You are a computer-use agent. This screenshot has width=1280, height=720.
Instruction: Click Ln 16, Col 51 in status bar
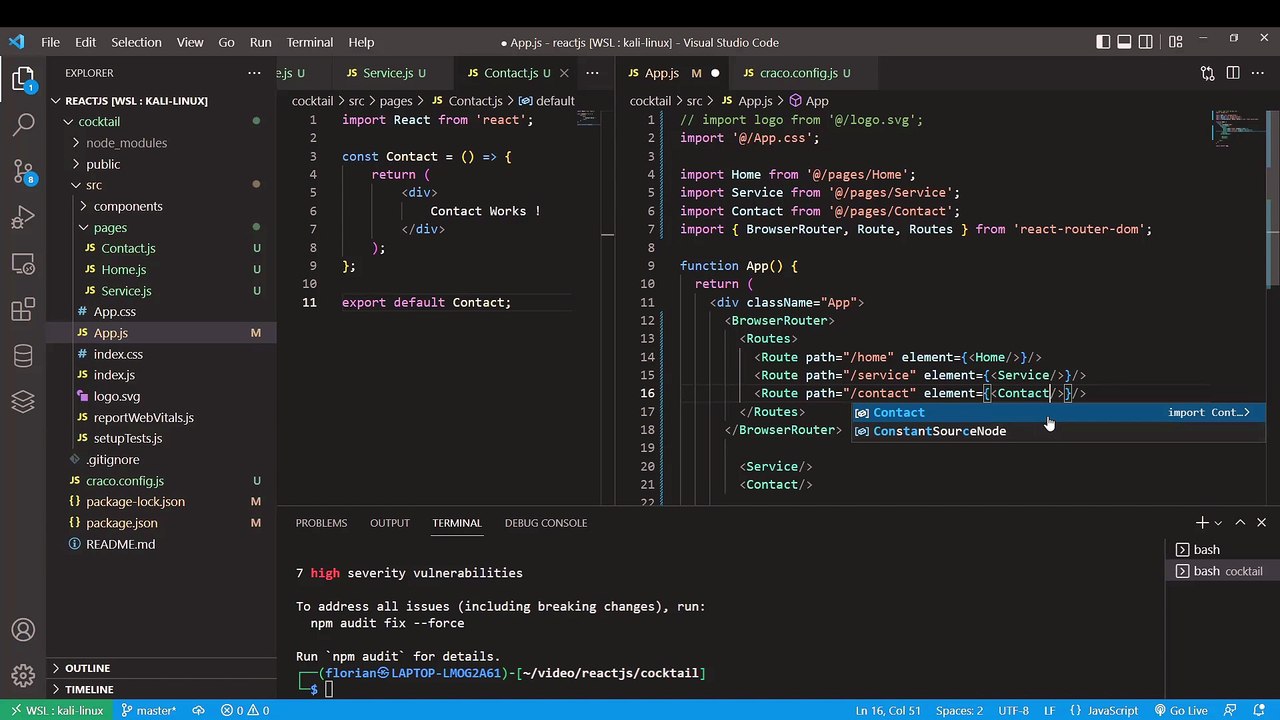[888, 710]
